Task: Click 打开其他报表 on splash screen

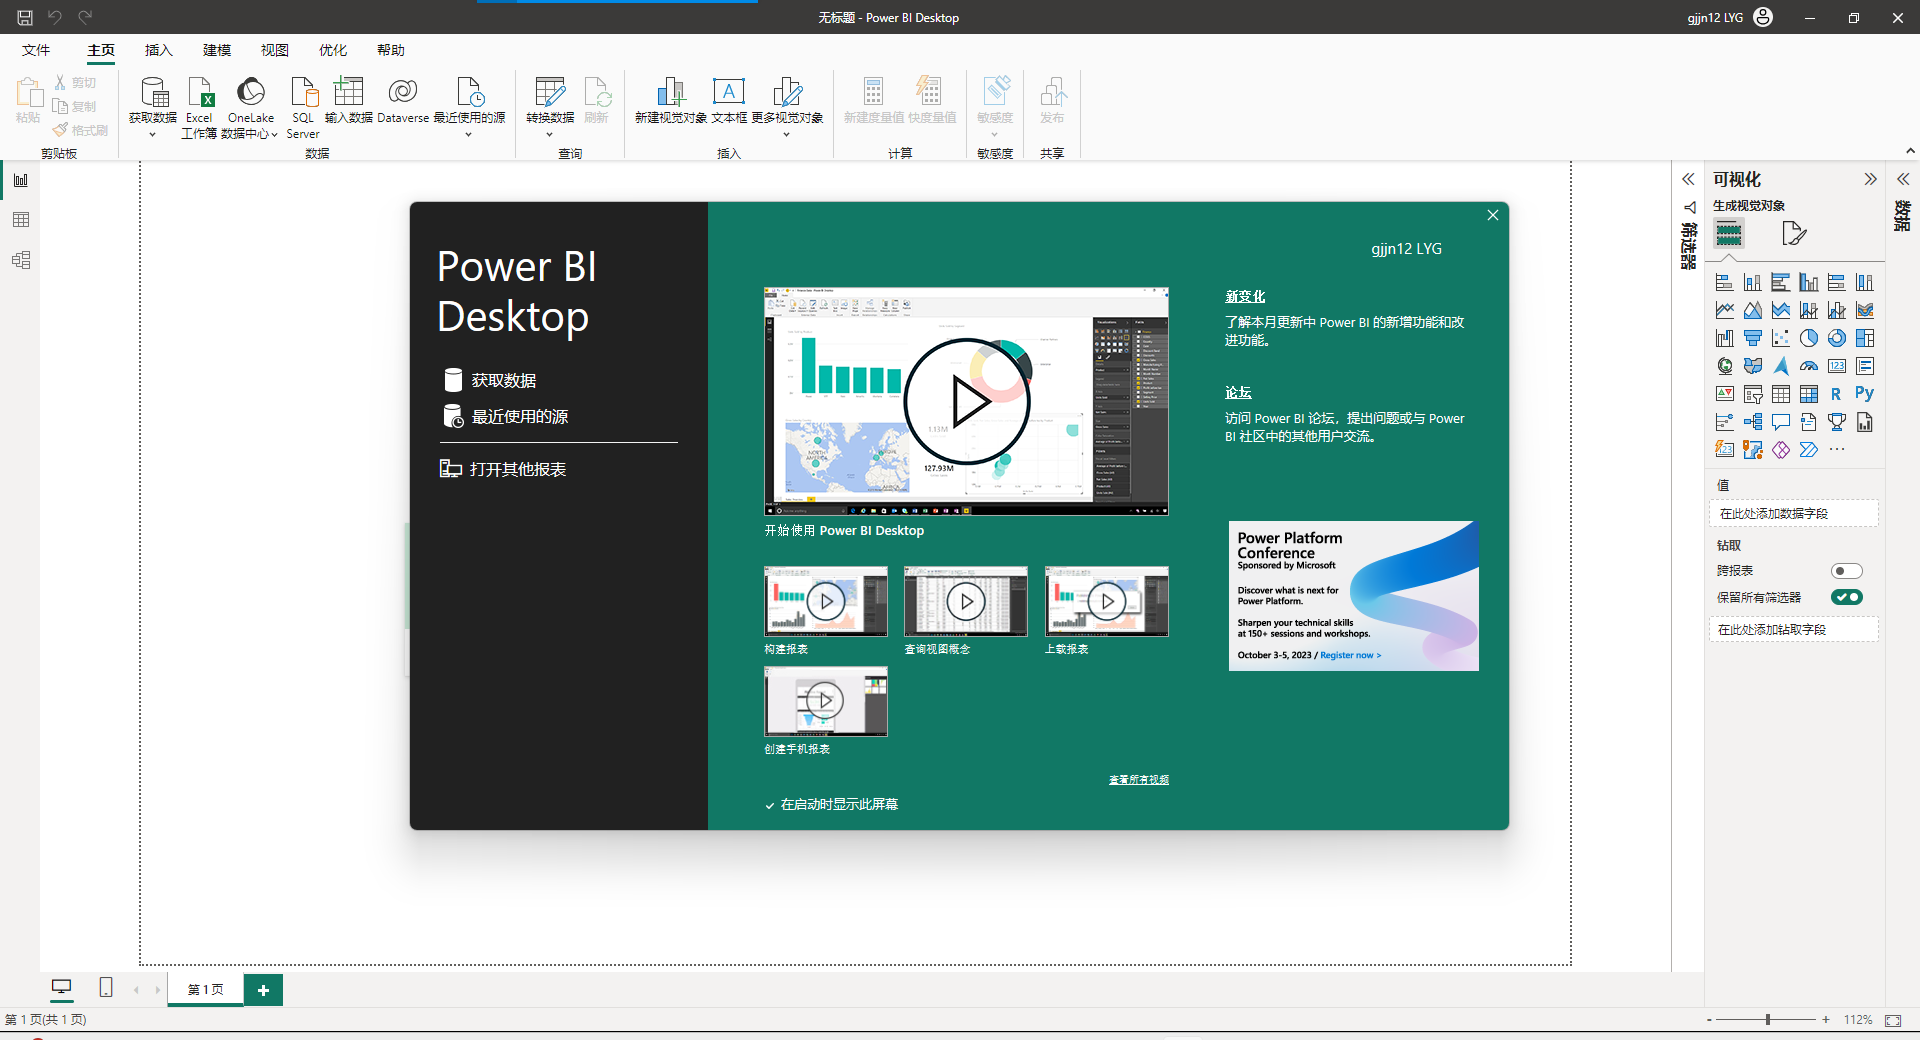Action: point(517,469)
